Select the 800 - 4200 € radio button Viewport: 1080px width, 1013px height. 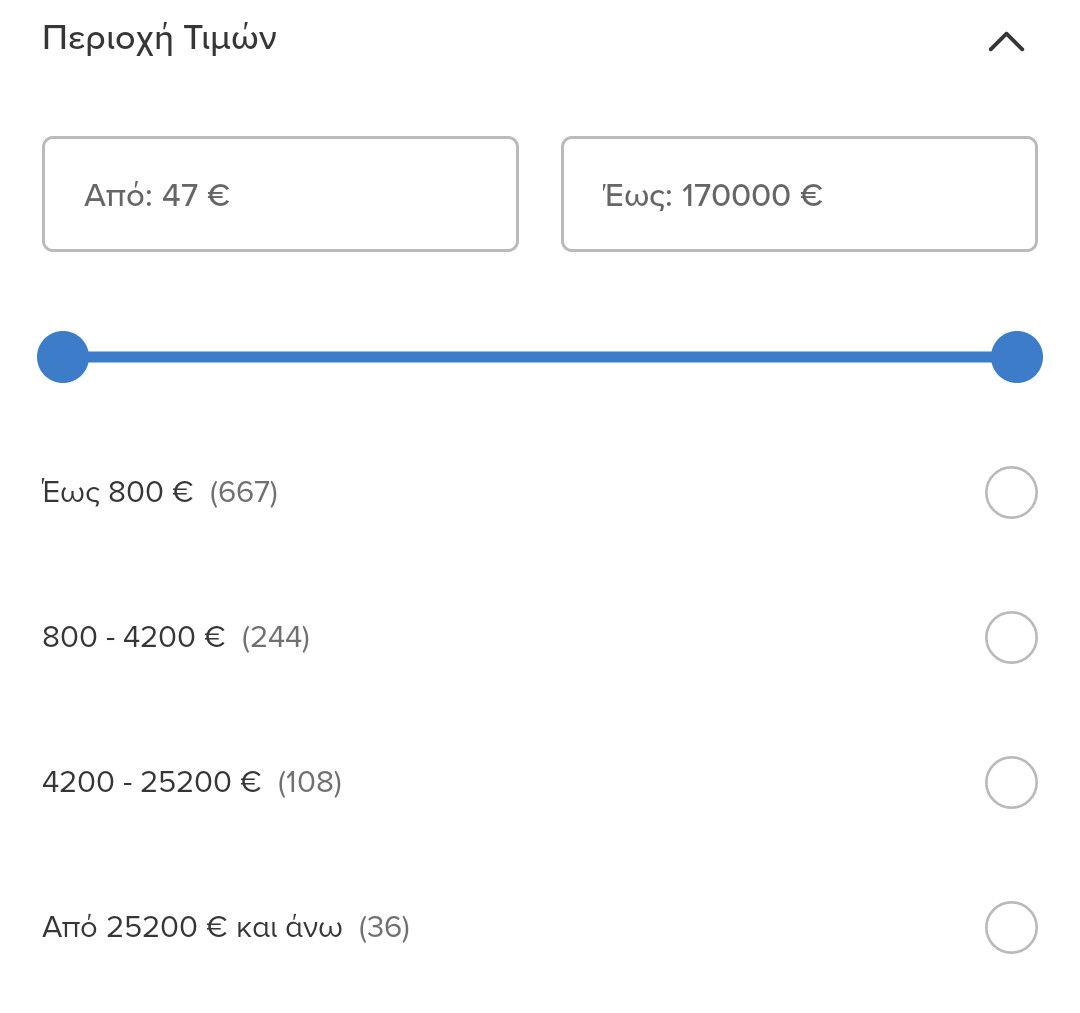(1011, 638)
